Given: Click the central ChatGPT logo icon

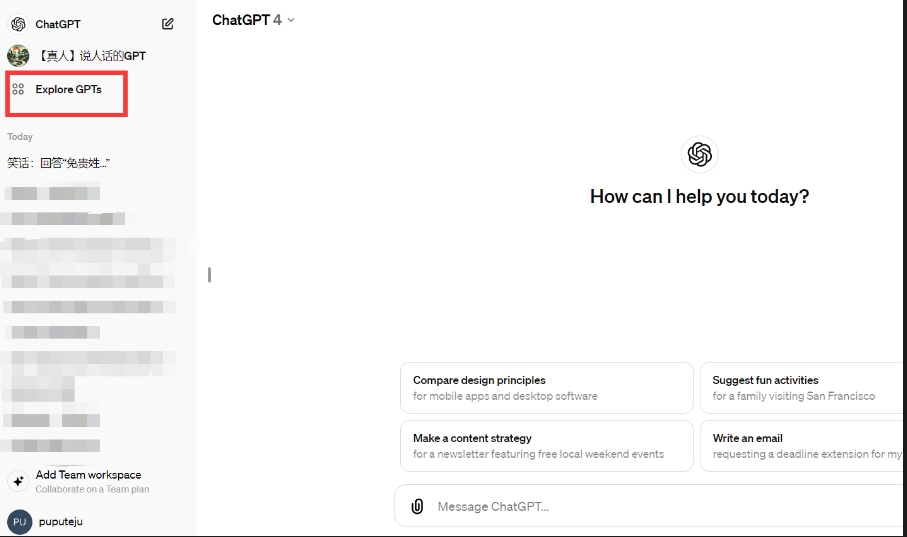Looking at the screenshot, I should pos(699,154).
